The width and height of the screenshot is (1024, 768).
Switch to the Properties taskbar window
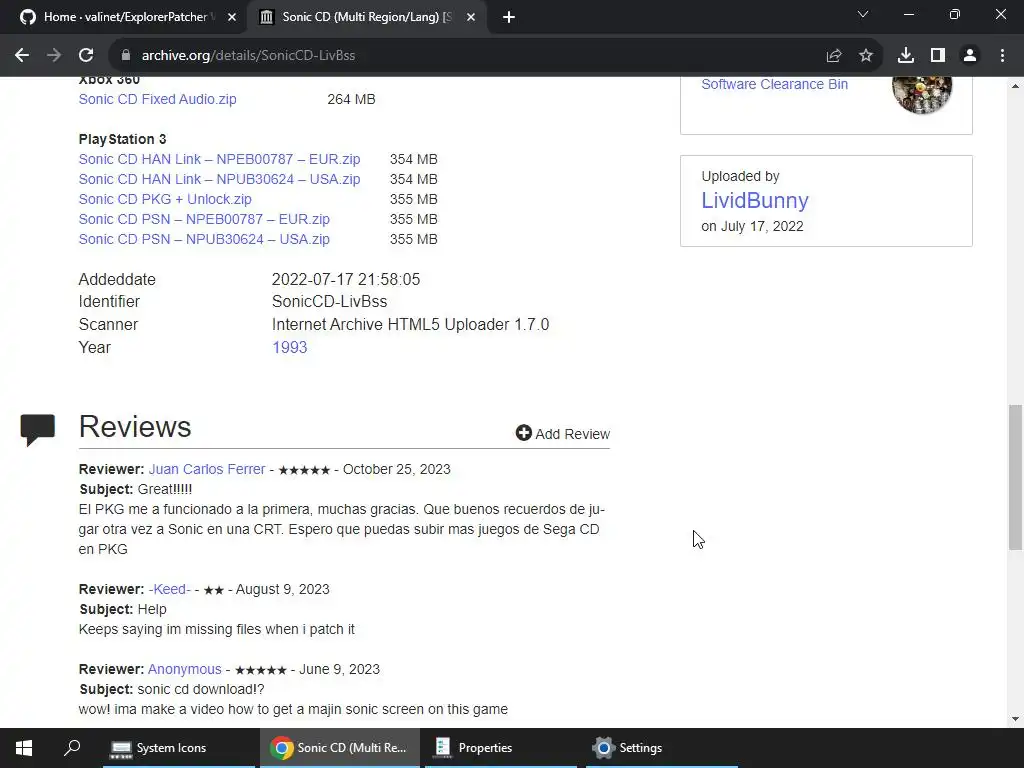pyautogui.click(x=501, y=748)
